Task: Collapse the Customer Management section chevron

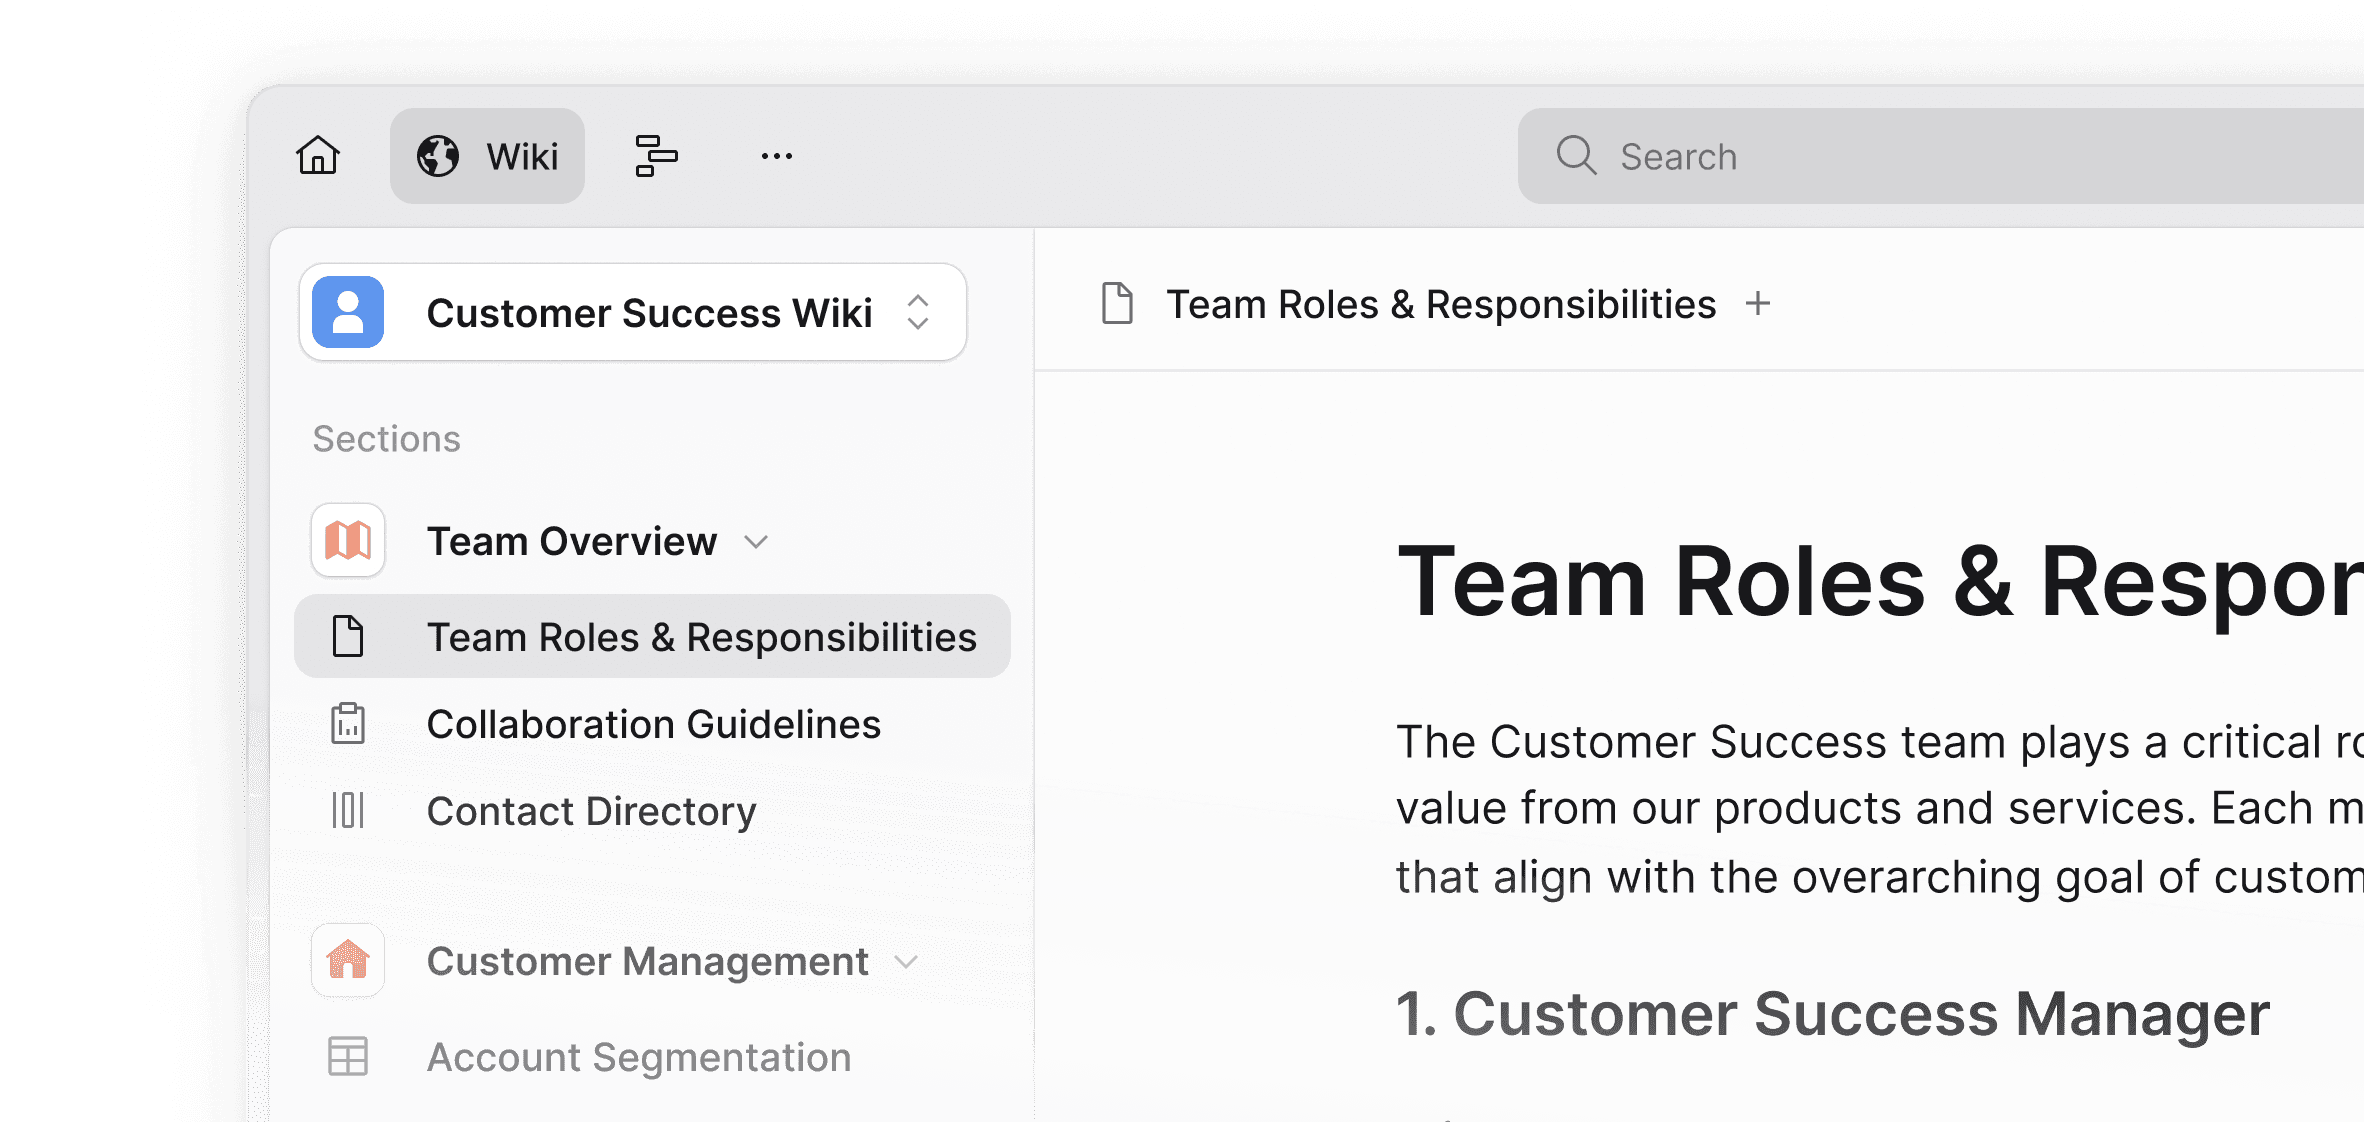Action: [906, 962]
